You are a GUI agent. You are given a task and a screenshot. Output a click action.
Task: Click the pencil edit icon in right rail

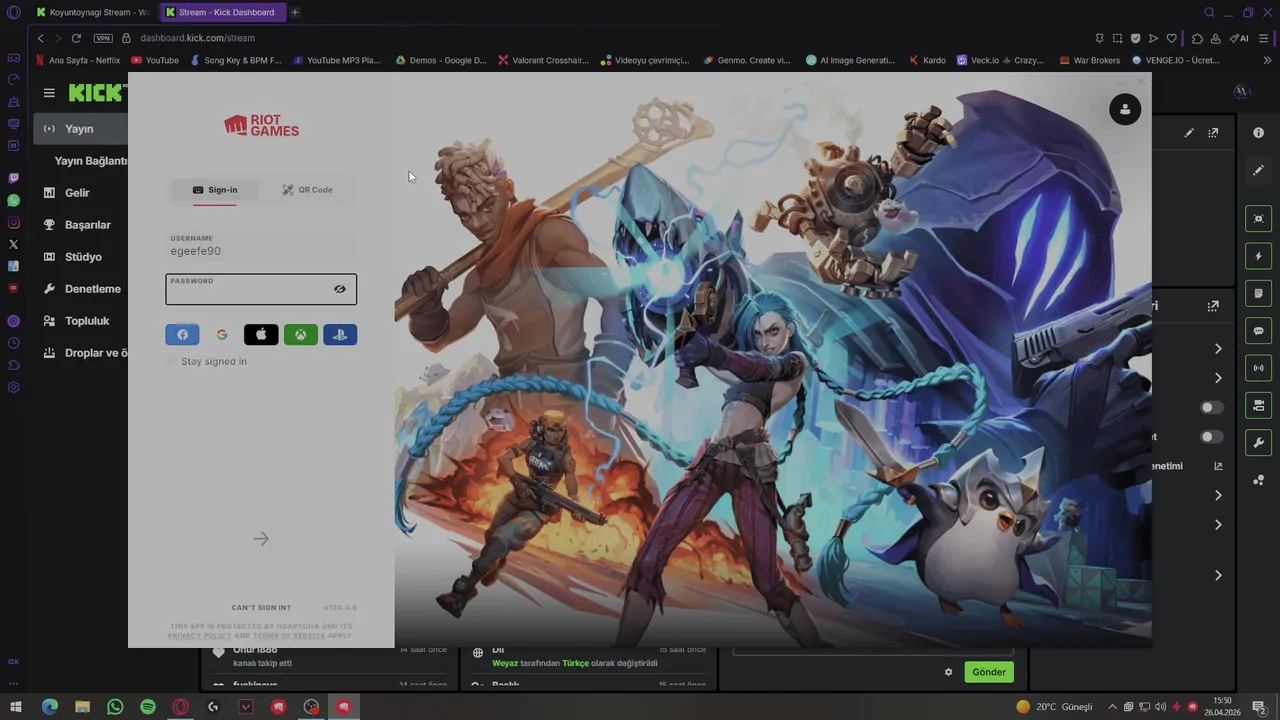point(1258,170)
